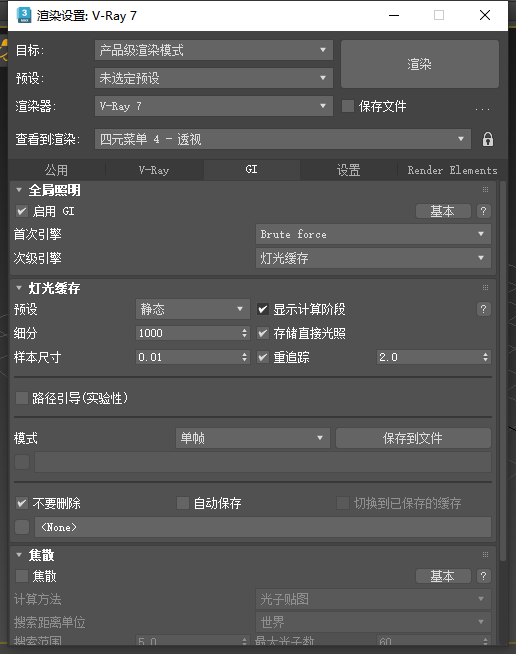Viewport: 516px width, 654px height.
Task: Click grip handle of 灯光缓存 rollout
Action: click(x=485, y=288)
